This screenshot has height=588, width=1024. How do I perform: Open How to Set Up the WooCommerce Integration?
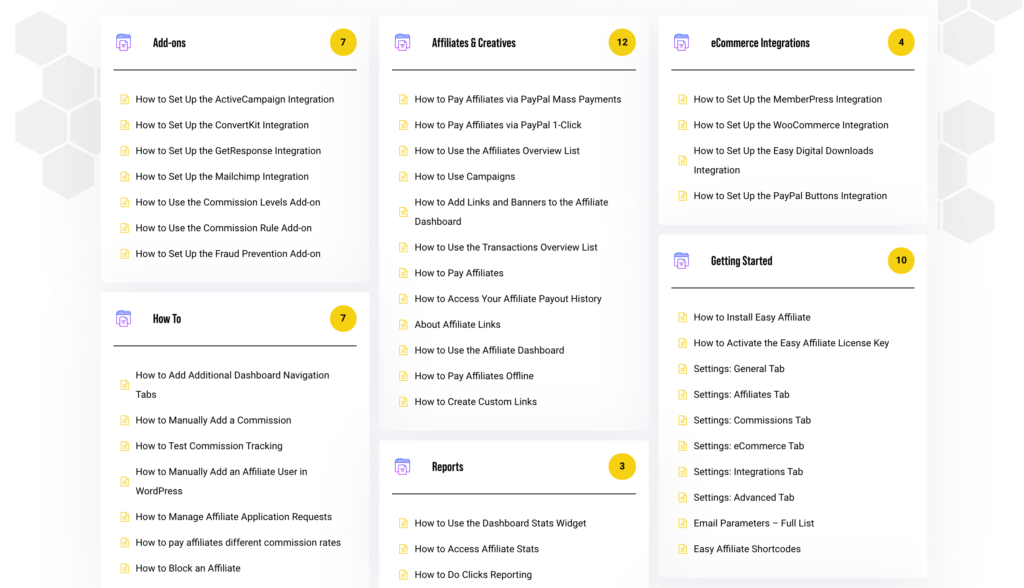(791, 125)
